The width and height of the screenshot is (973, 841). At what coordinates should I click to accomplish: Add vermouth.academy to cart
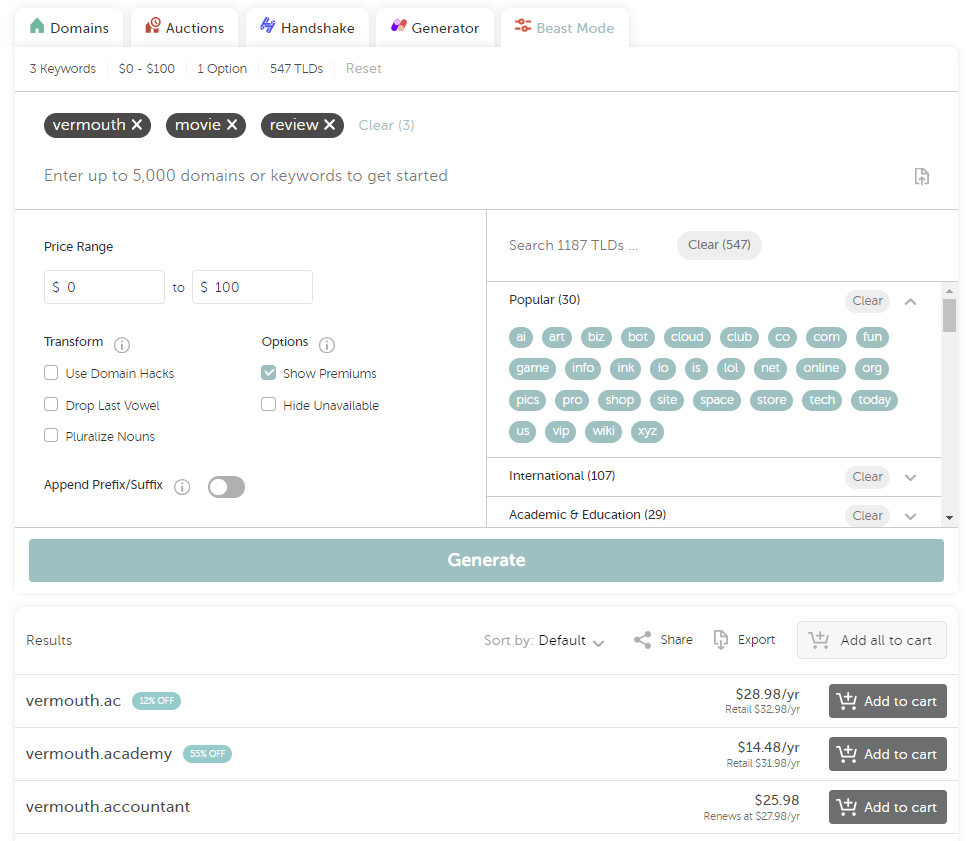click(x=887, y=754)
